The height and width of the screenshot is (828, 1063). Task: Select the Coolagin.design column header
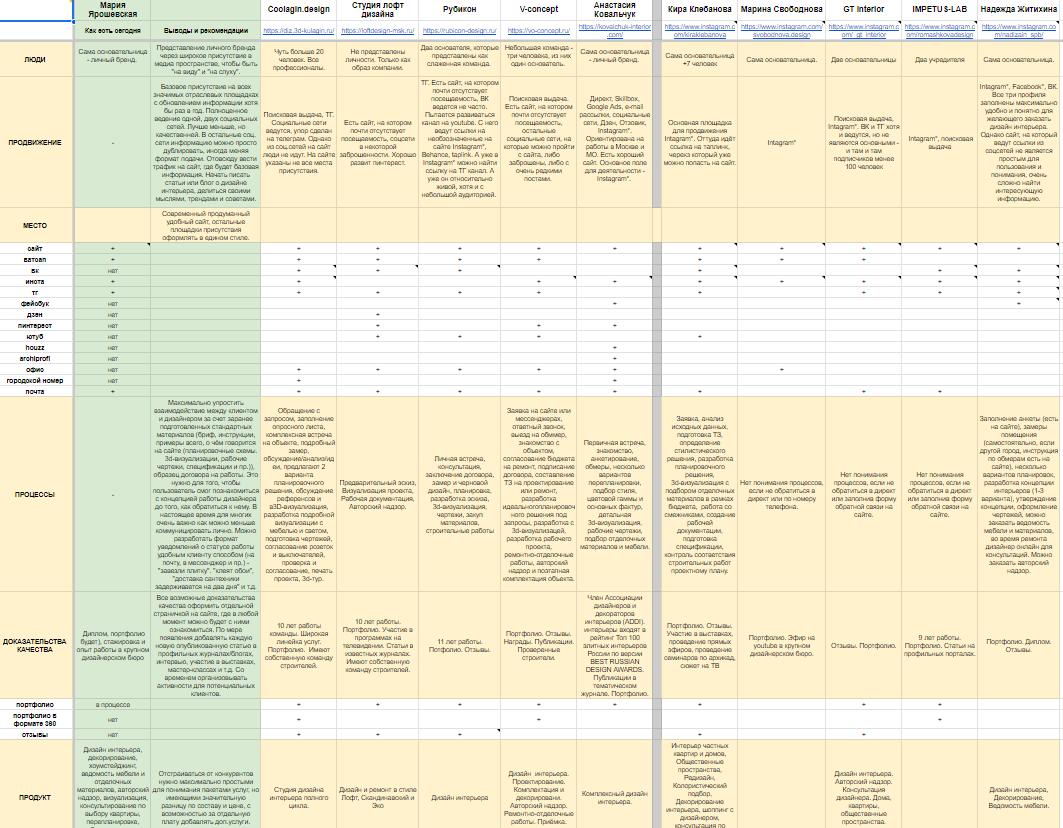298,9
